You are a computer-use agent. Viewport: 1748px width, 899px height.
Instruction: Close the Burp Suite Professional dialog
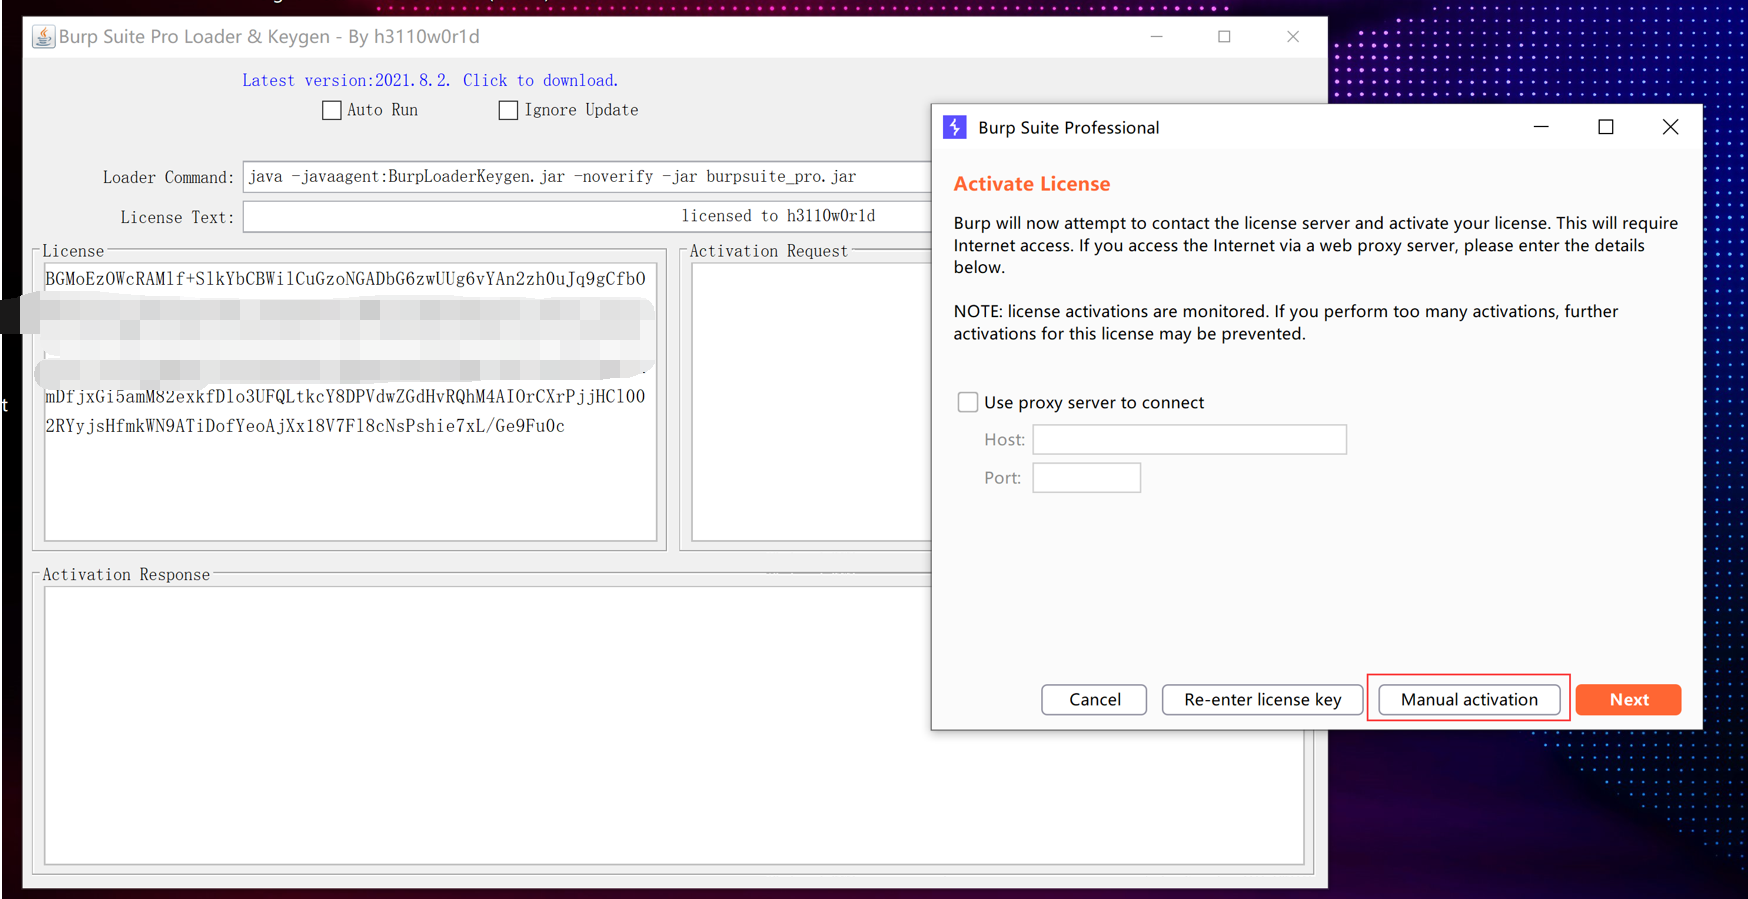tap(1670, 127)
